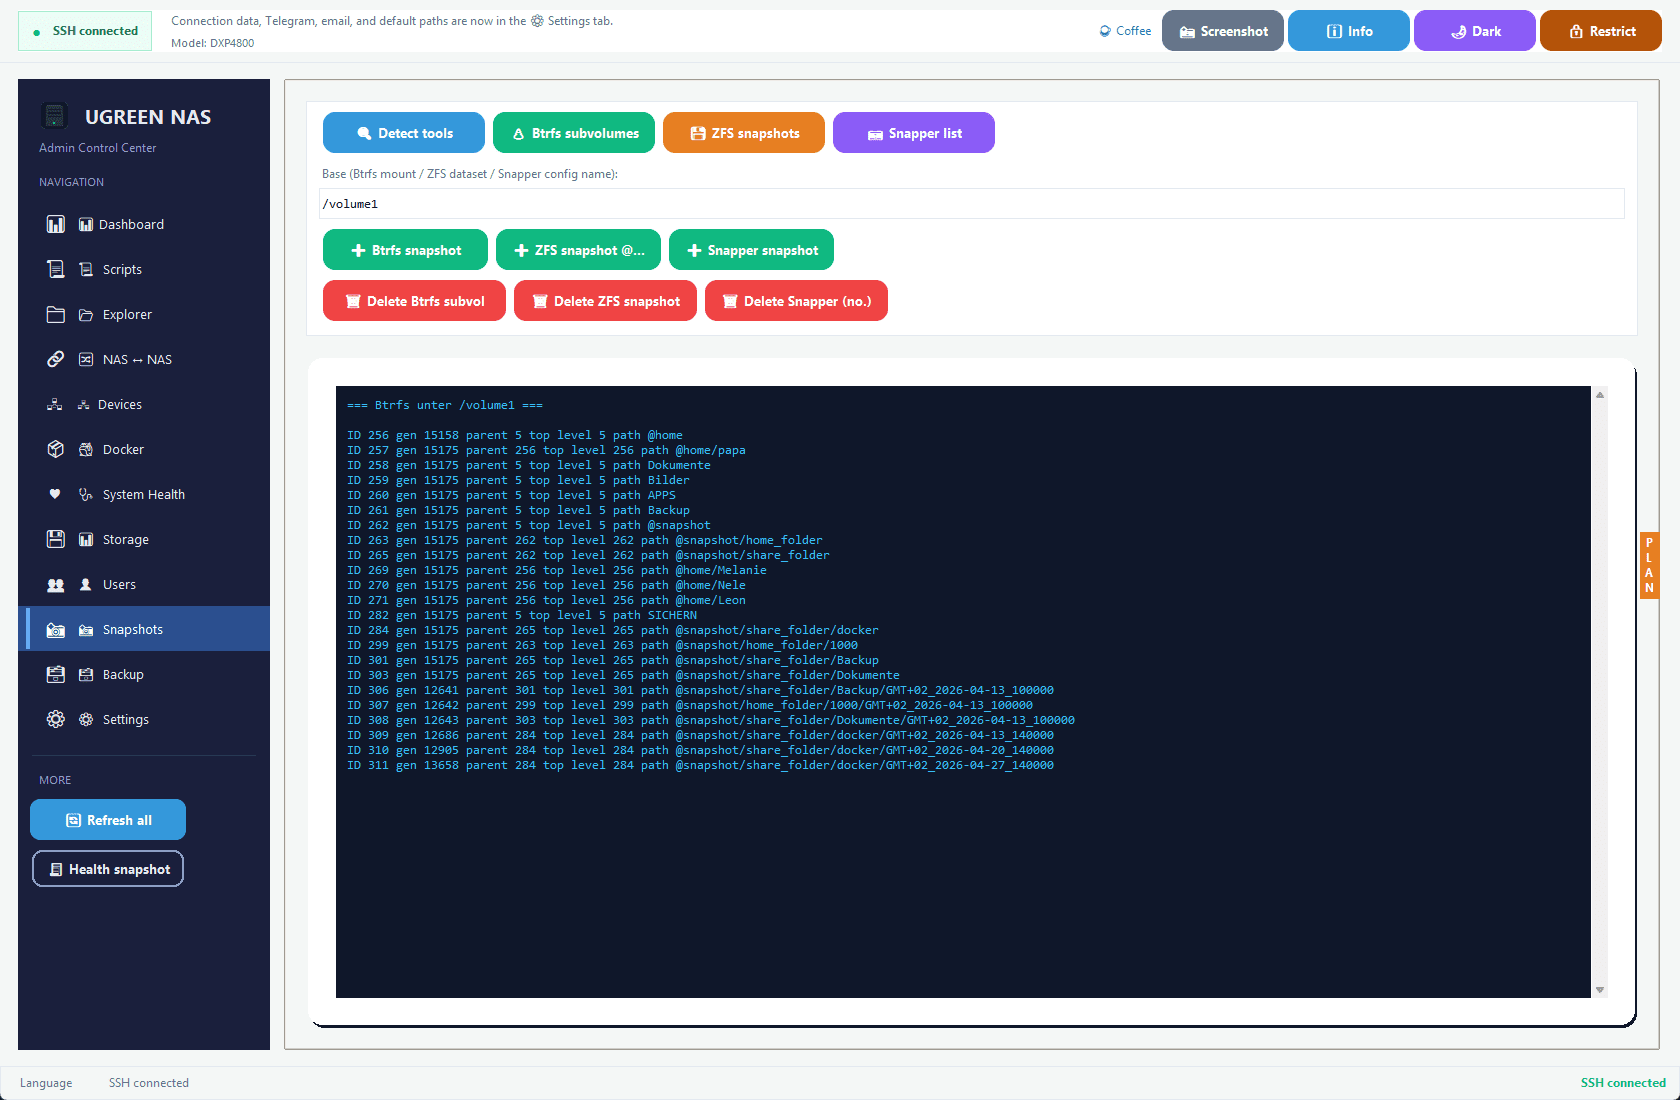Click output line 'ID 256 ... path @home'
Viewport: 1680px width, 1100px height.
point(515,435)
